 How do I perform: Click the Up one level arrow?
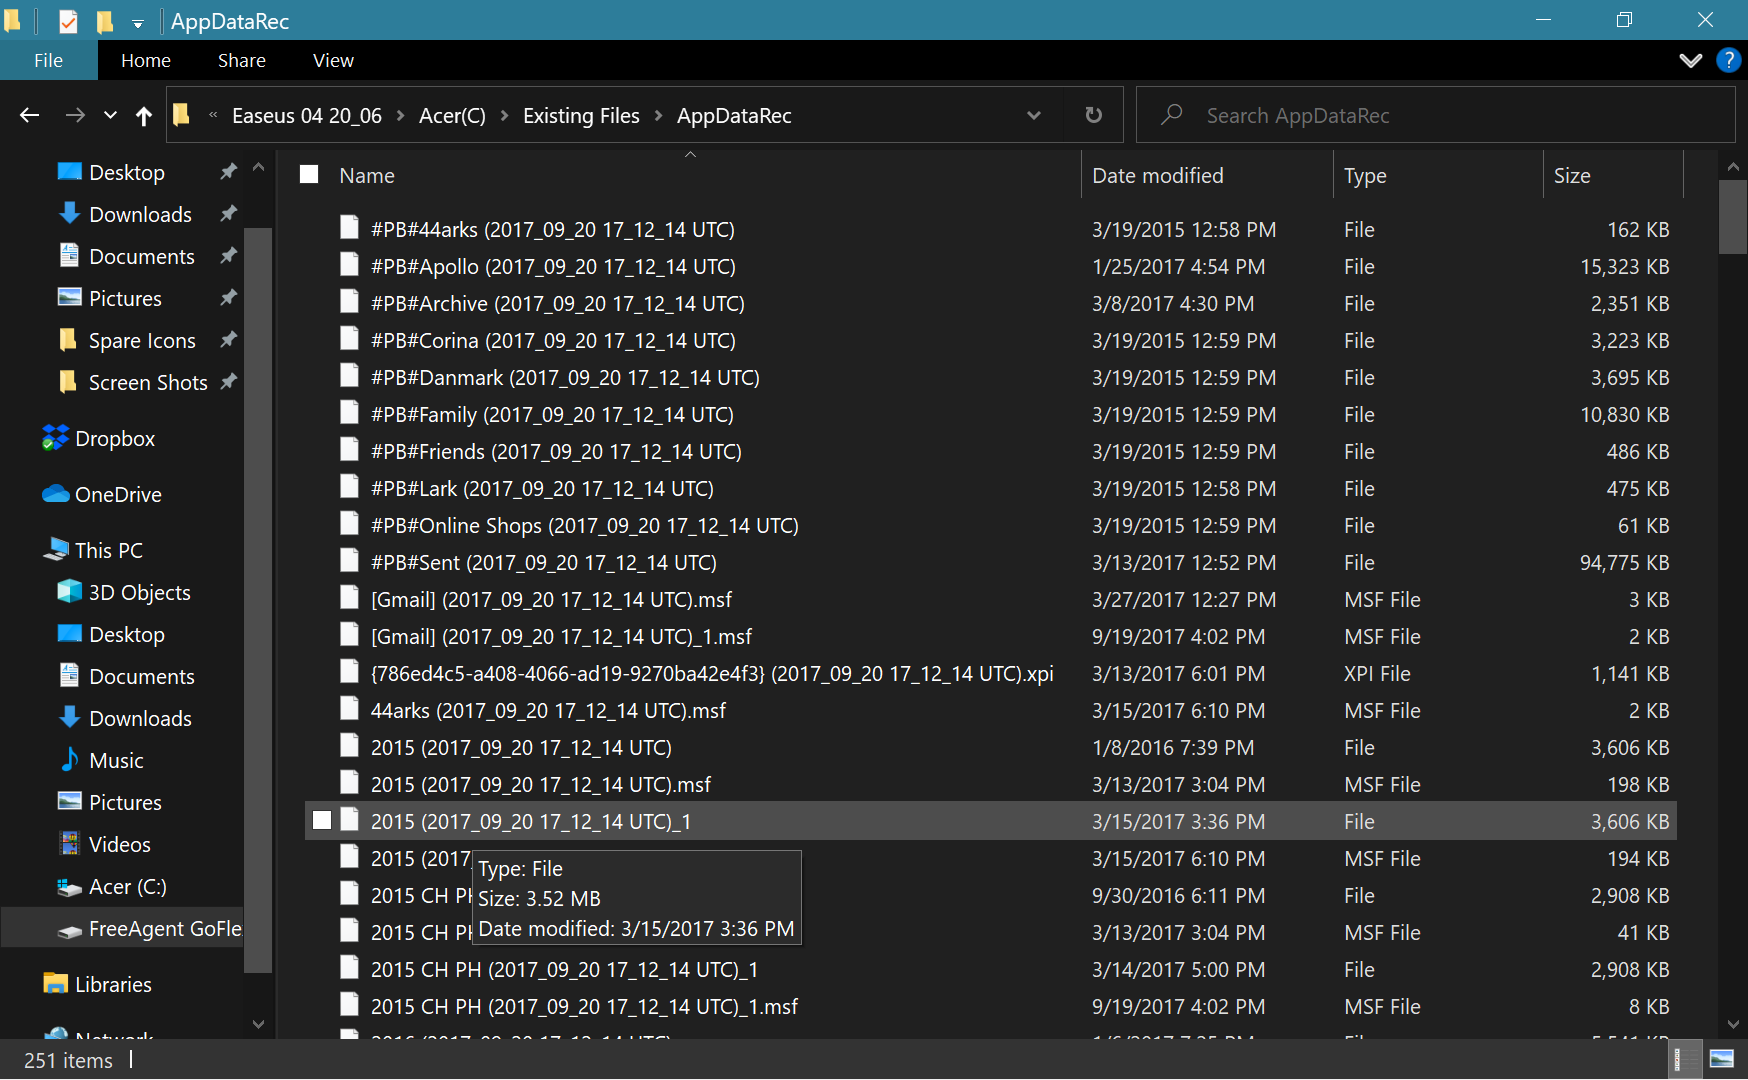[144, 116]
